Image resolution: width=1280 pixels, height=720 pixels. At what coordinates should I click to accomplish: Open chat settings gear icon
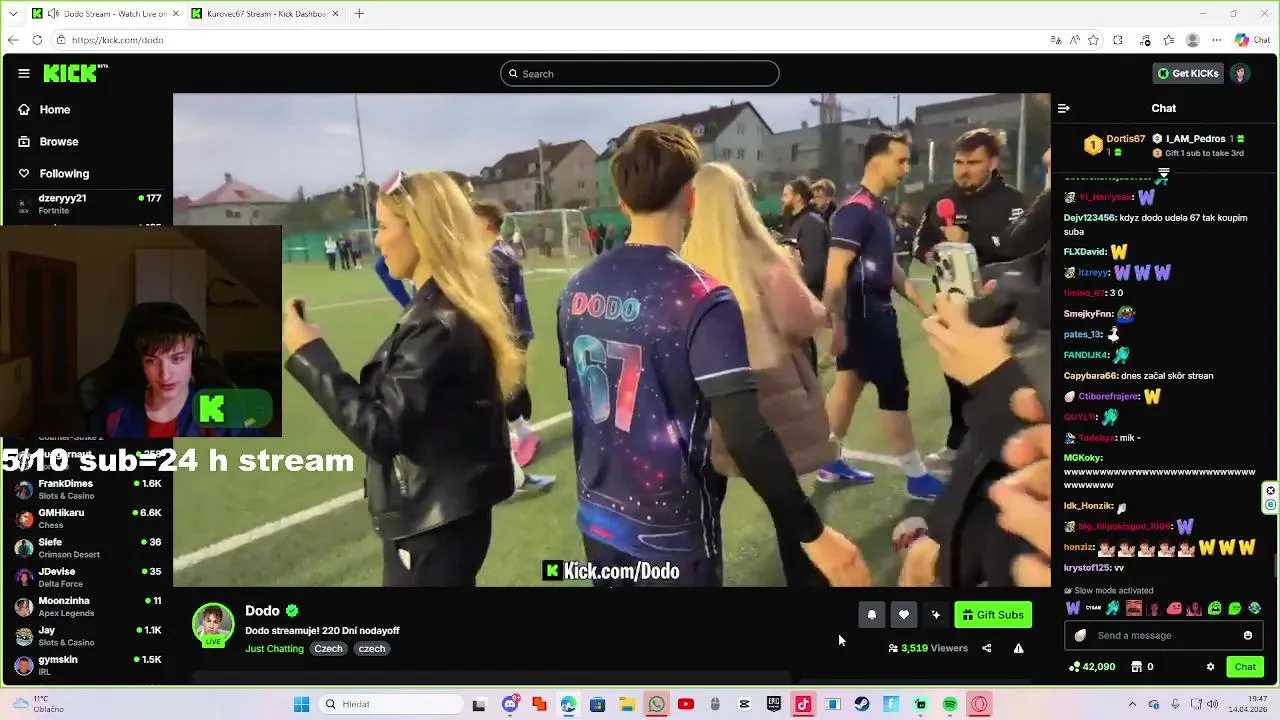tap(1210, 667)
